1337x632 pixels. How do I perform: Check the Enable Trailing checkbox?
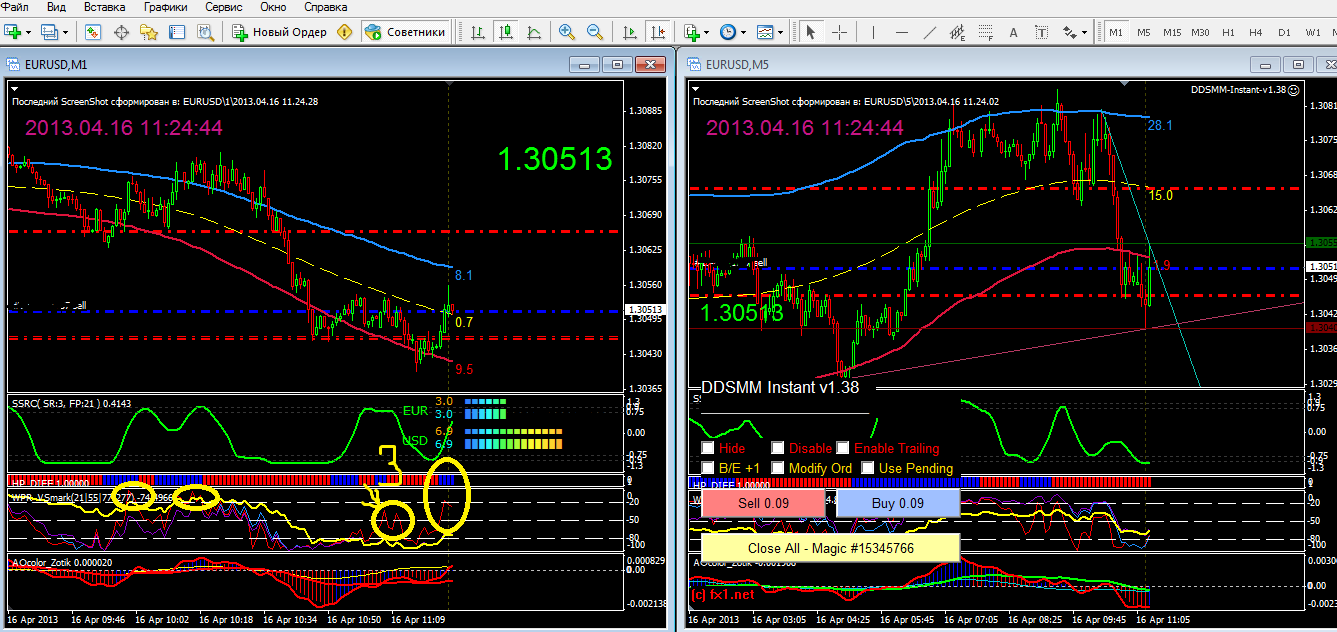(x=843, y=448)
